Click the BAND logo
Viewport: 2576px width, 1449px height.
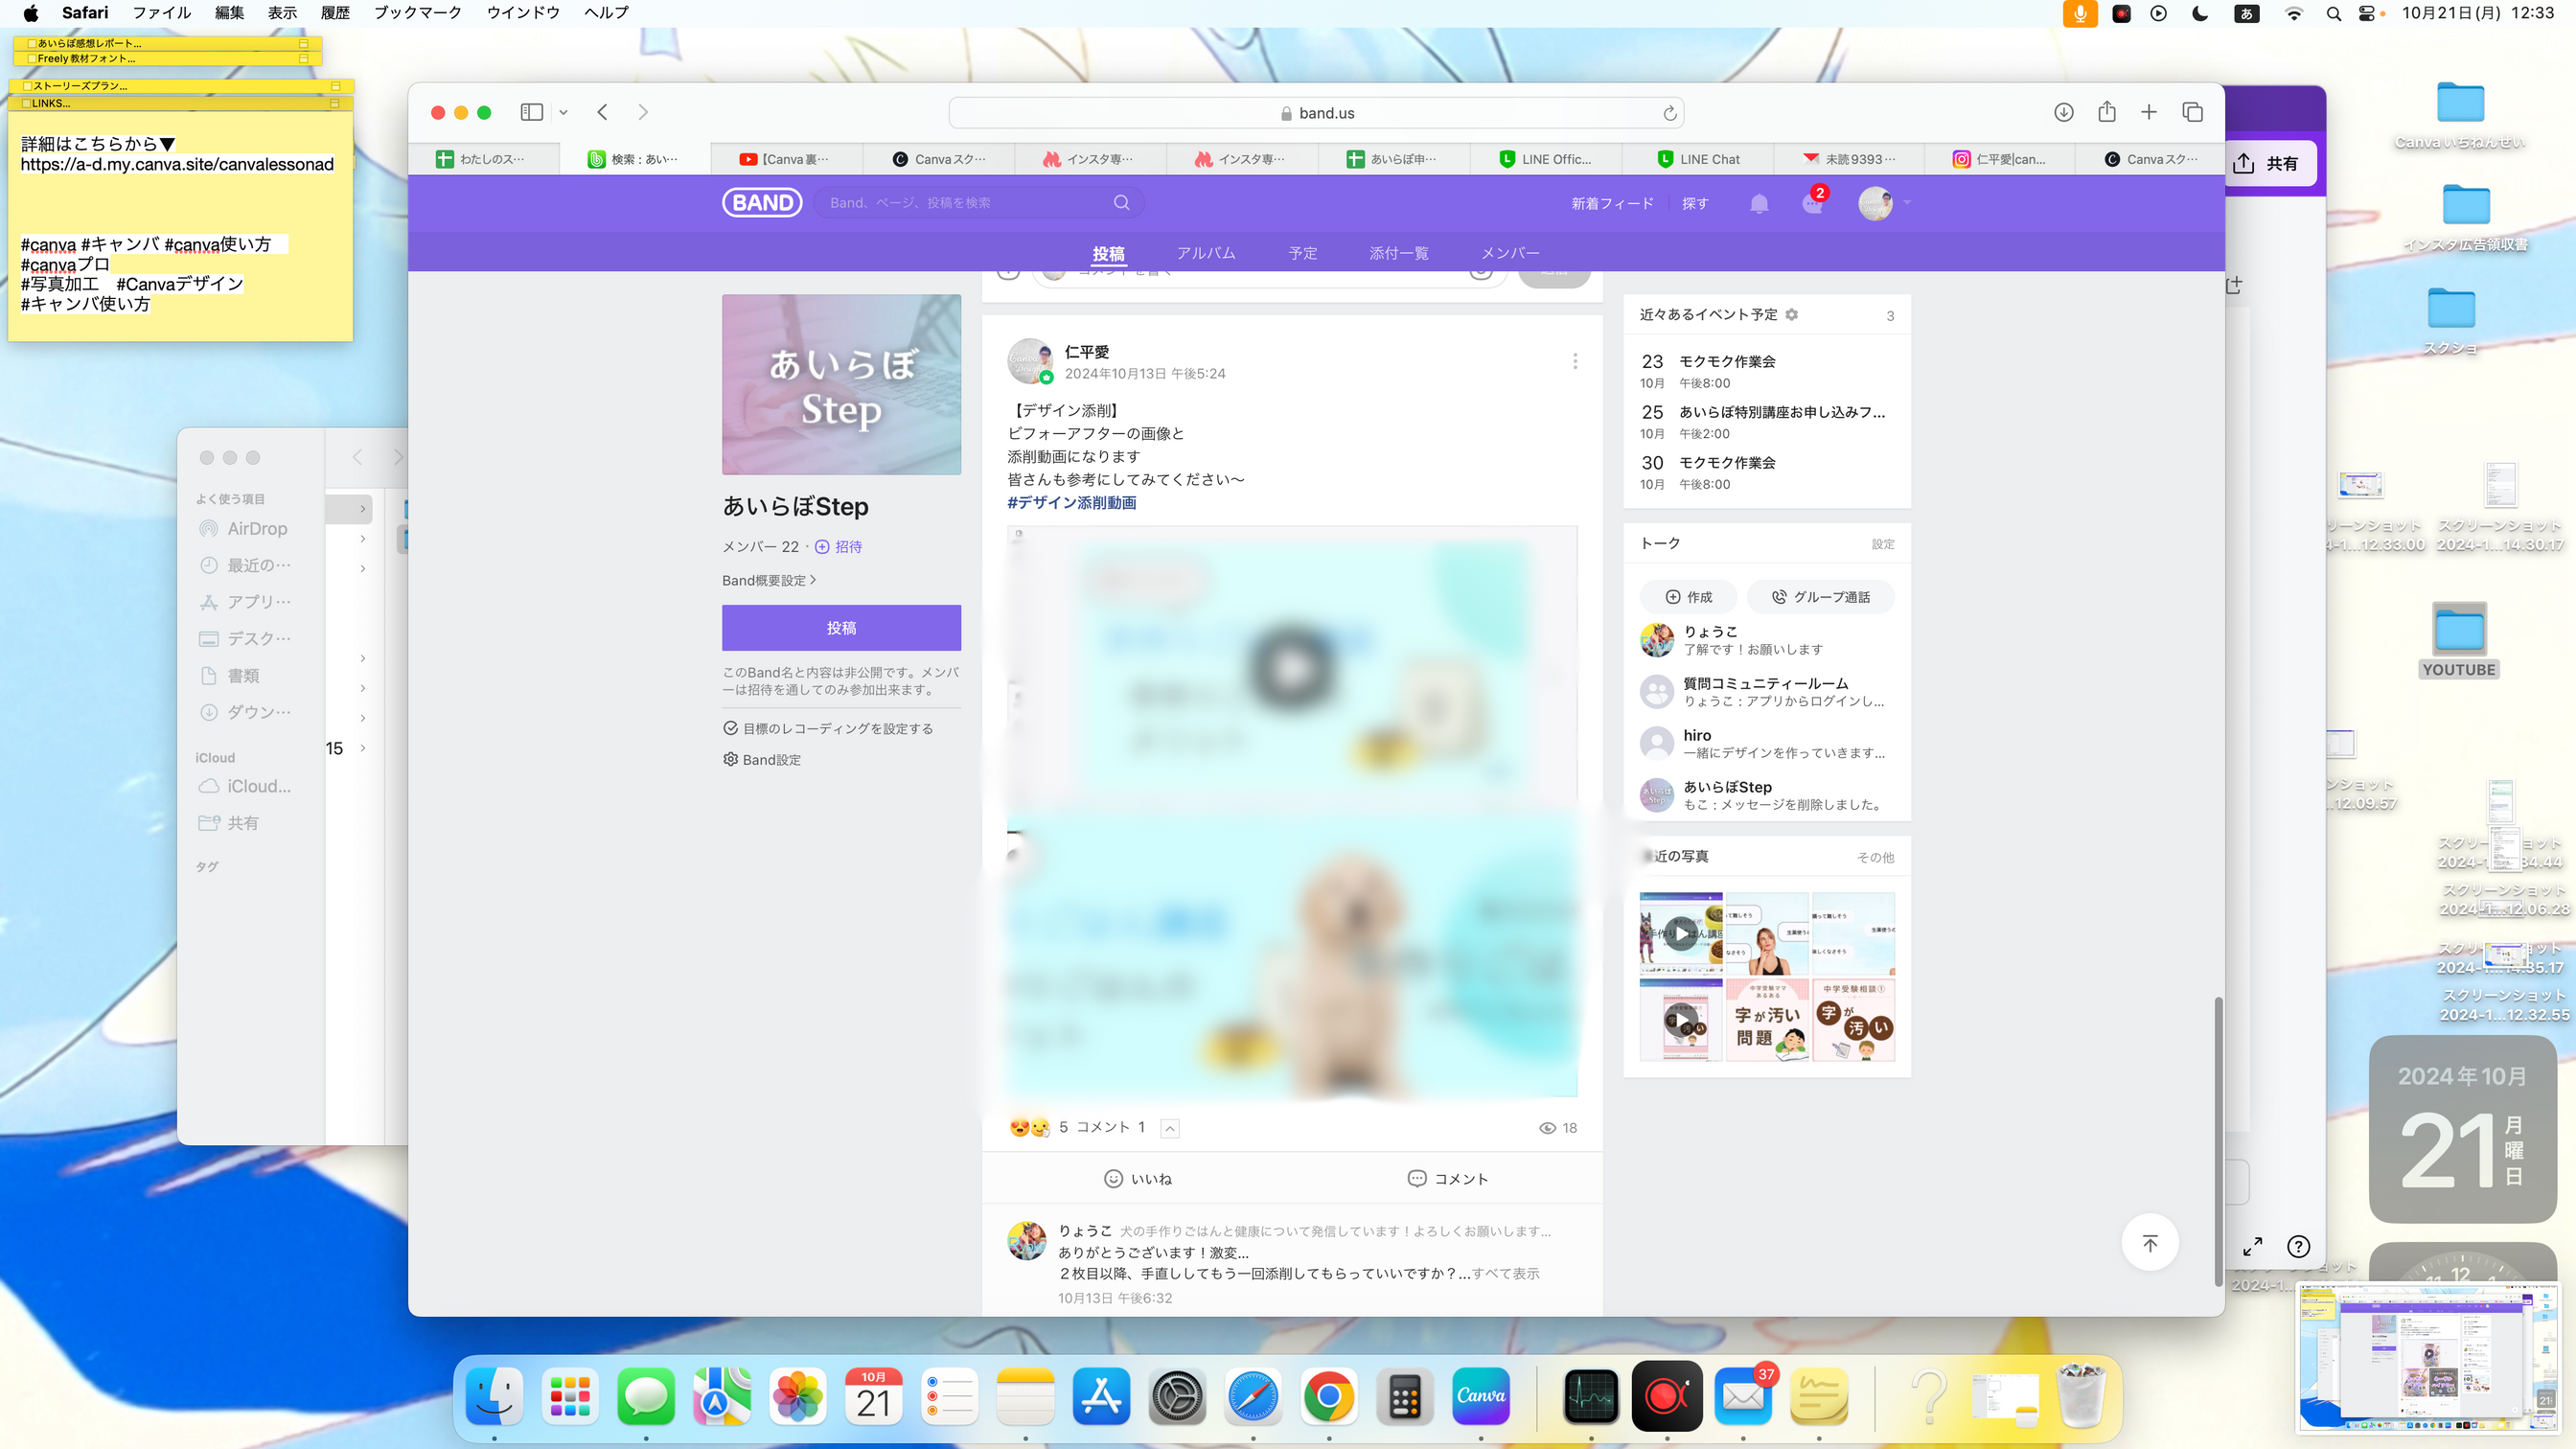(x=762, y=203)
